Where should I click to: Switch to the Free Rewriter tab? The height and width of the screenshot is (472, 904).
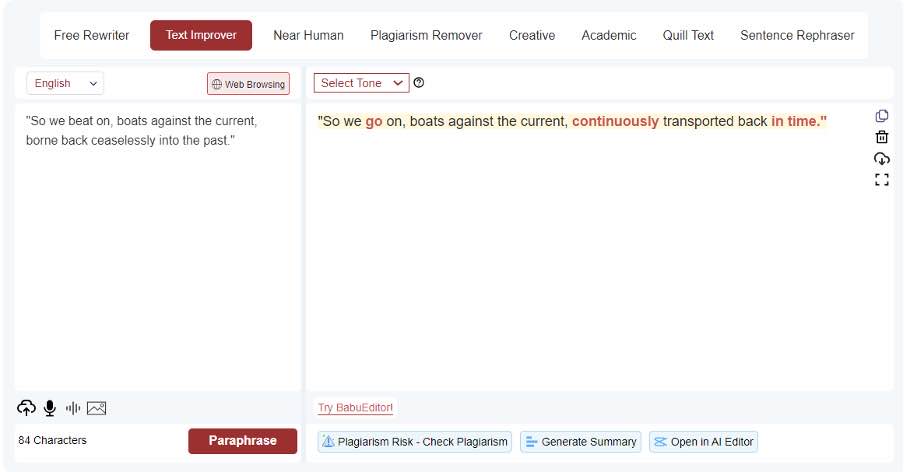[x=92, y=35]
